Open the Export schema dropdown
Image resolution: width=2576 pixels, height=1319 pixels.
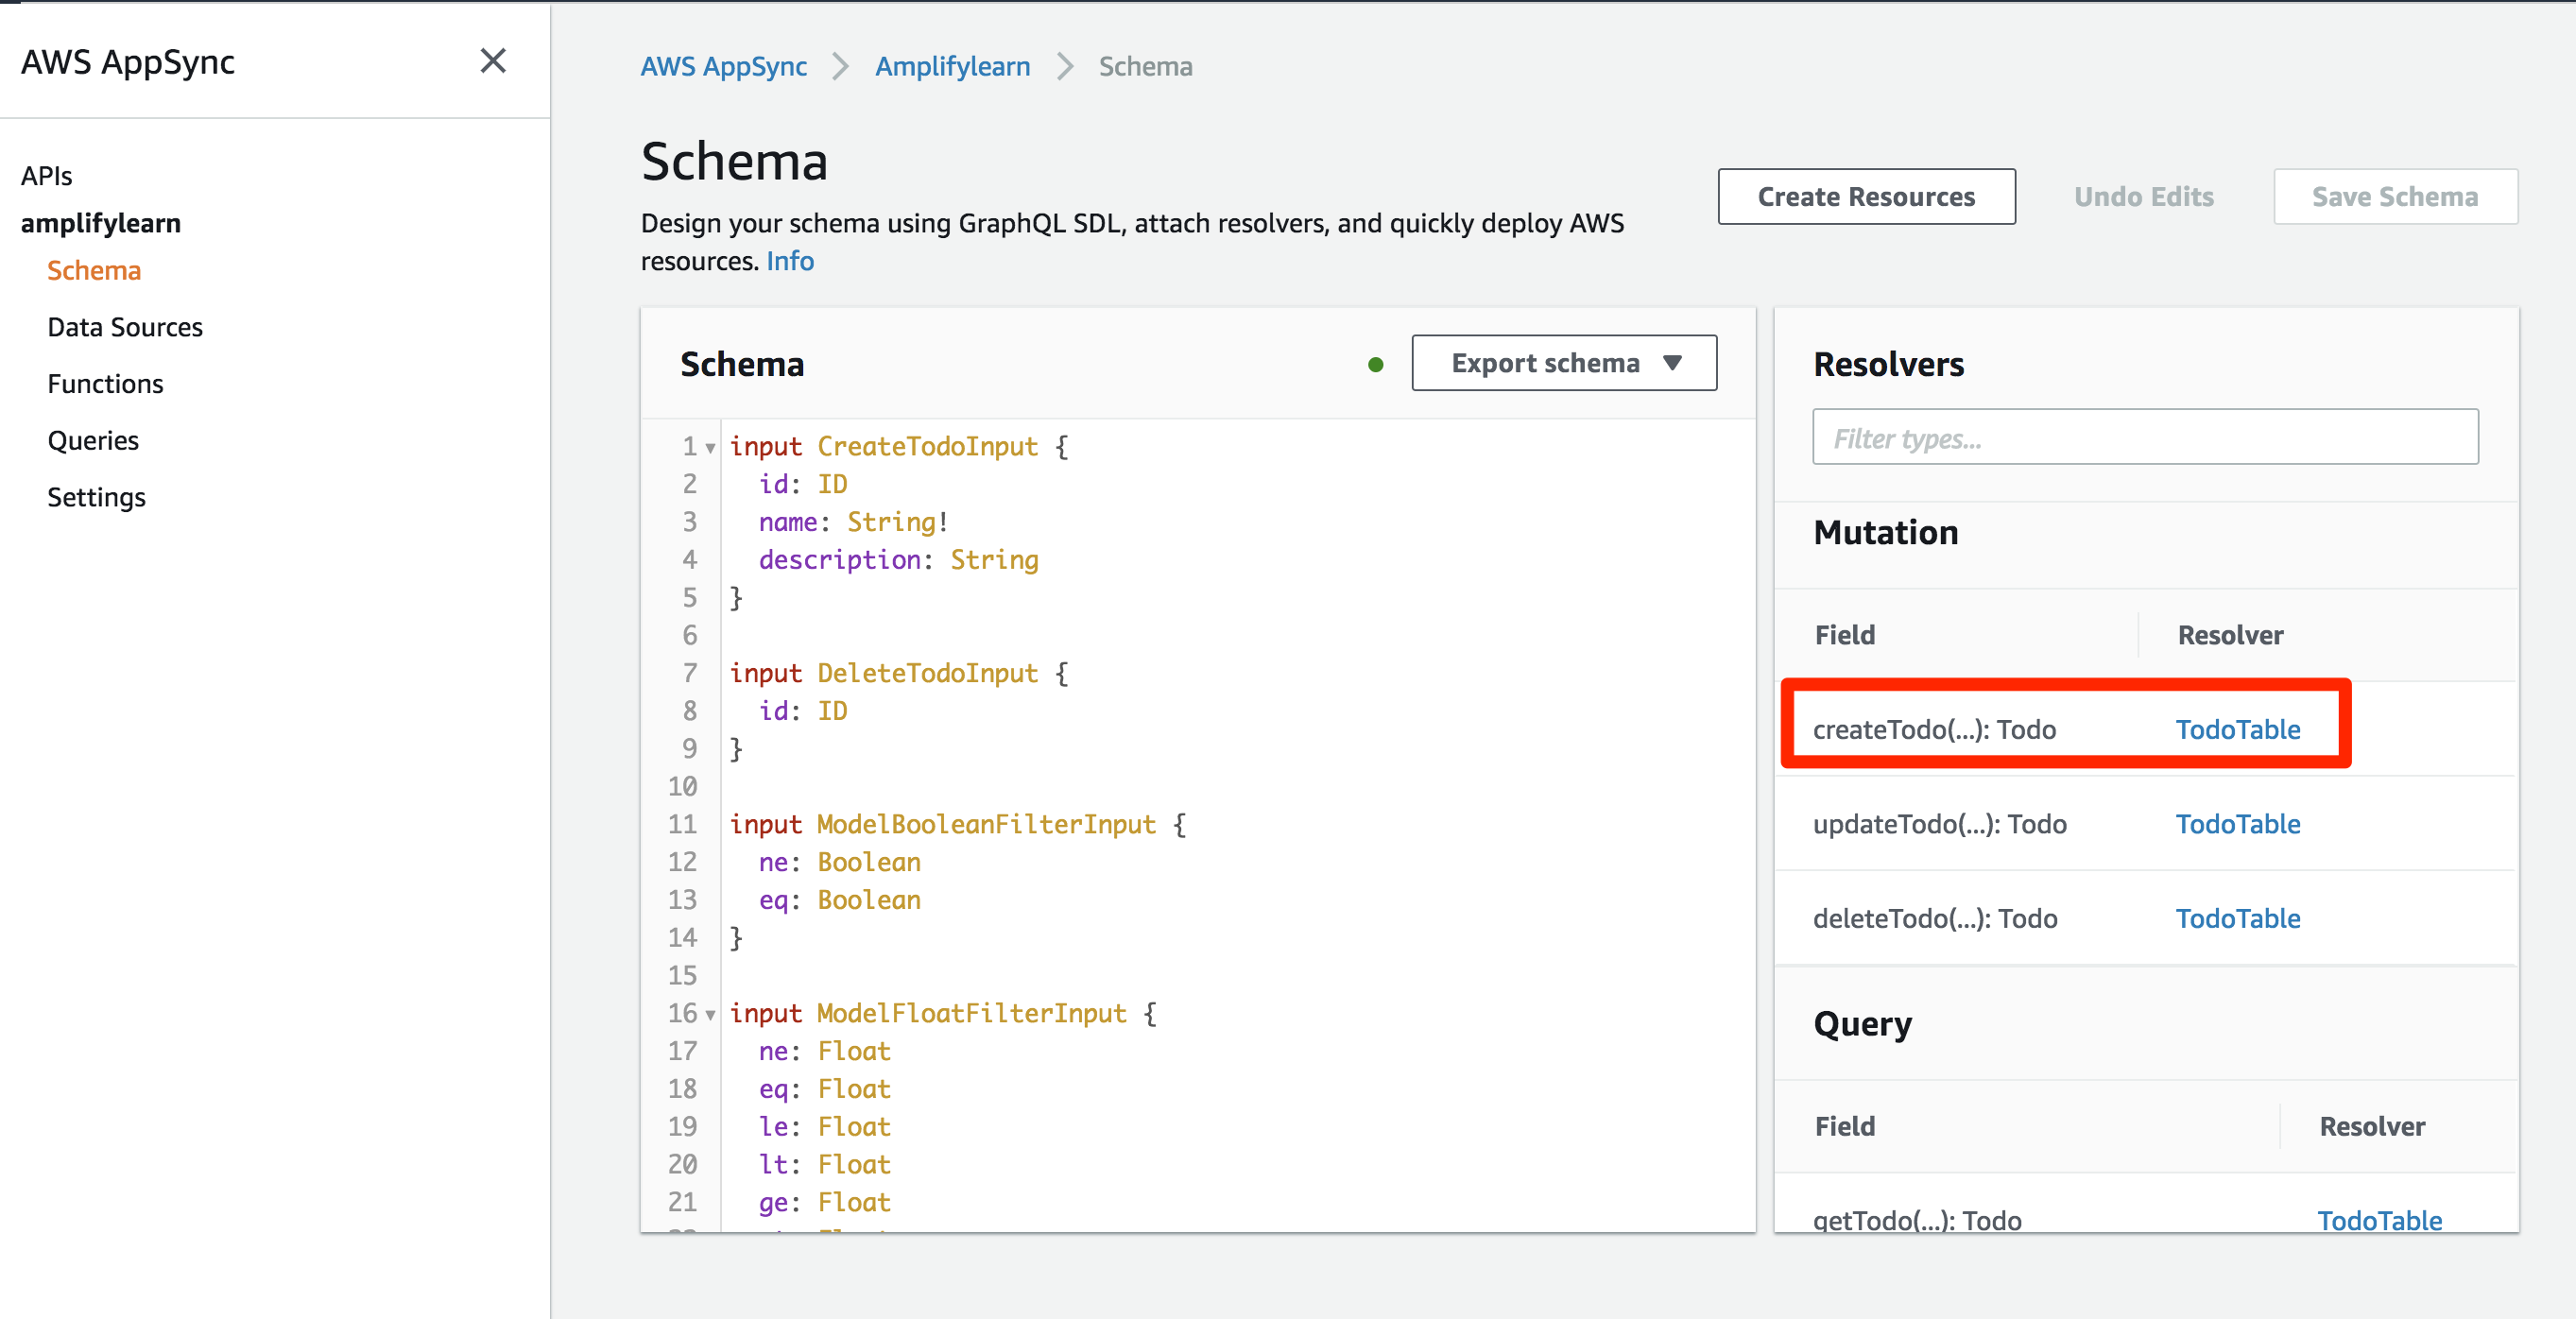(1564, 363)
